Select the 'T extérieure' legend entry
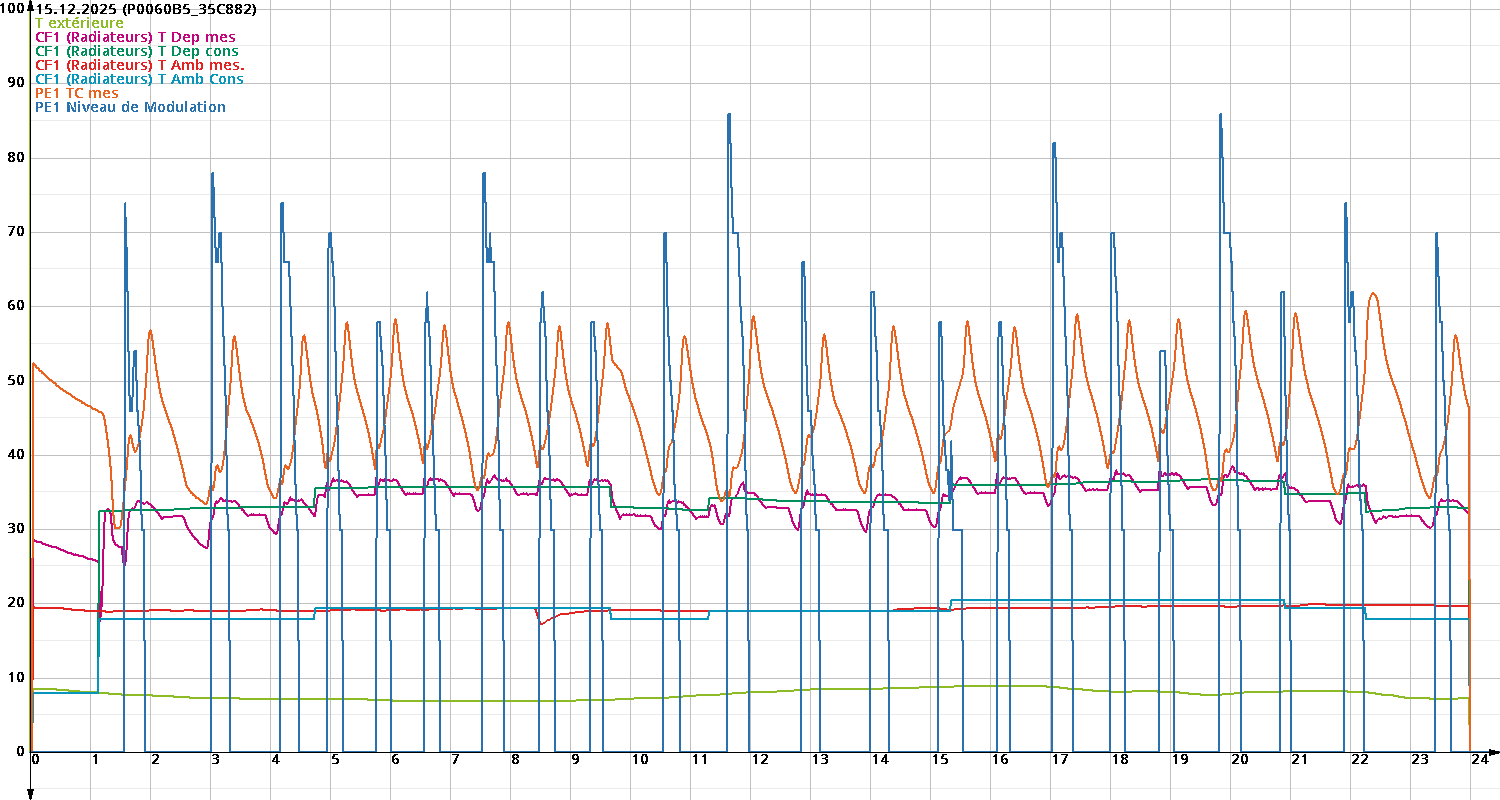Image resolution: width=1500 pixels, height=800 pixels. tap(79, 23)
